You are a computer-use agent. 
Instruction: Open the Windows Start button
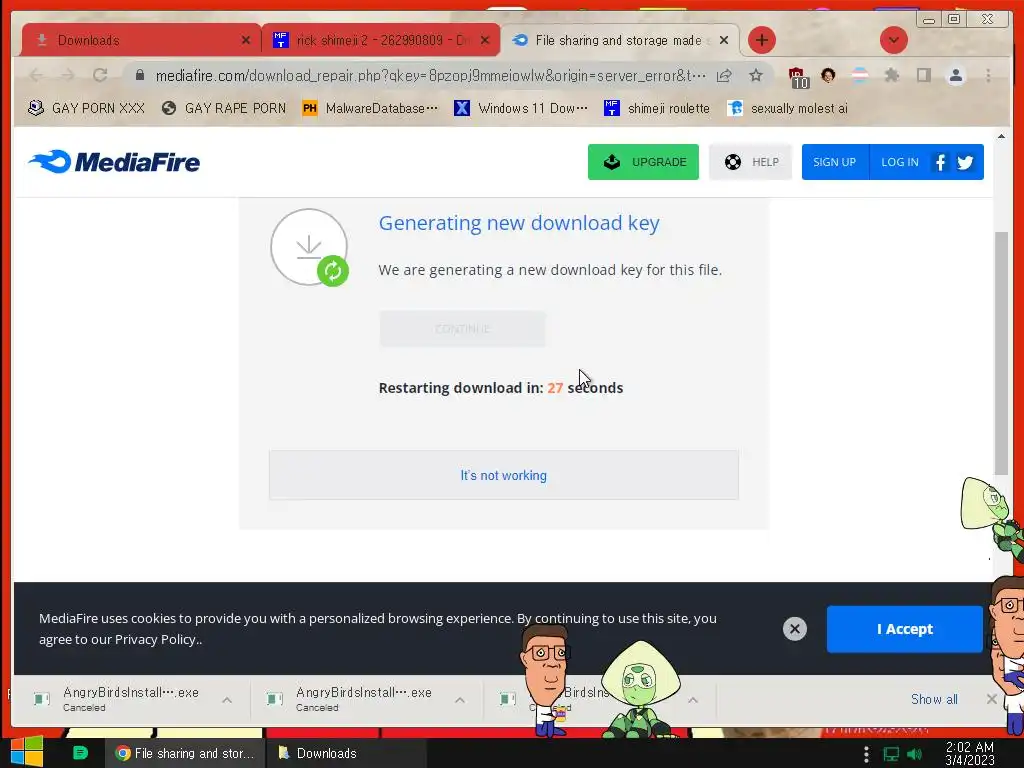[x=27, y=752]
